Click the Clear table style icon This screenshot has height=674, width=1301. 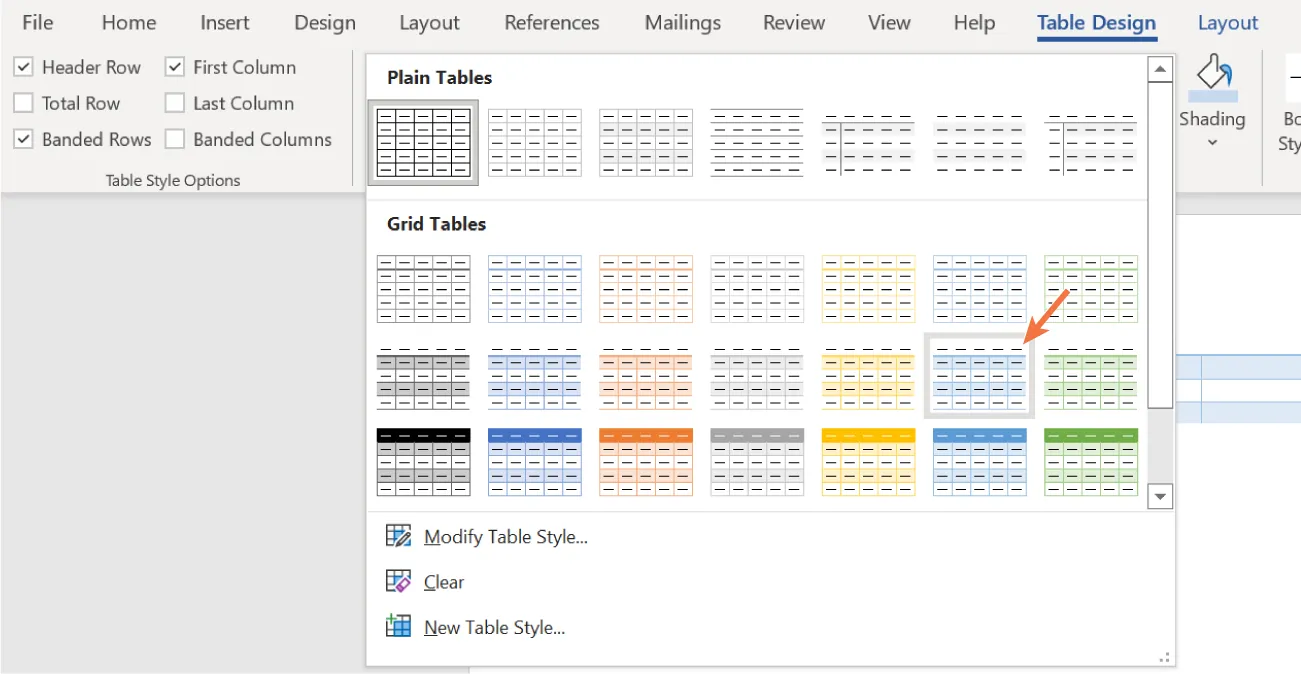(398, 581)
